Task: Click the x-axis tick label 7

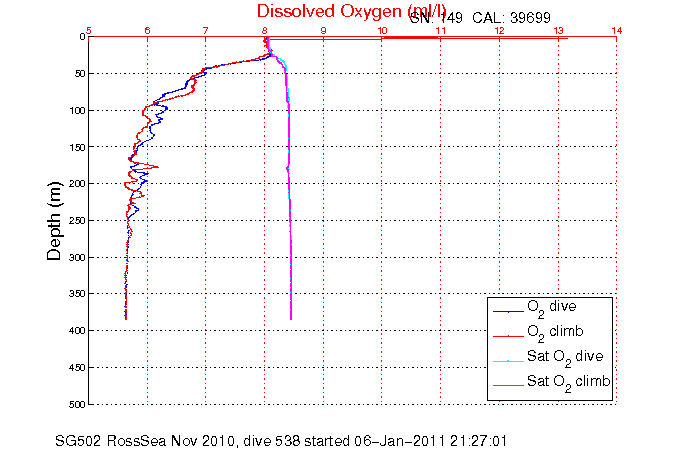Action: tap(205, 30)
